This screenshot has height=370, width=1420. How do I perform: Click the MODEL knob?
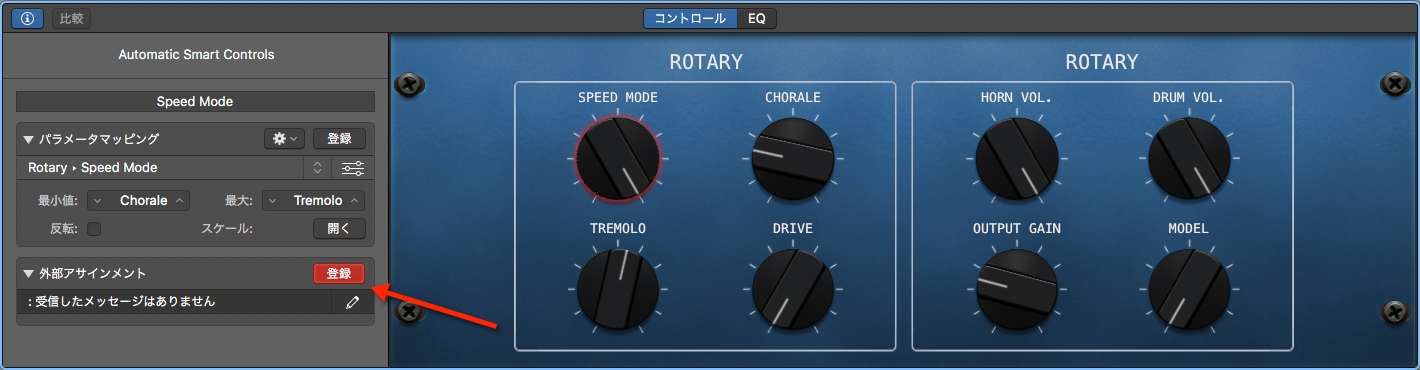[x=1189, y=290]
